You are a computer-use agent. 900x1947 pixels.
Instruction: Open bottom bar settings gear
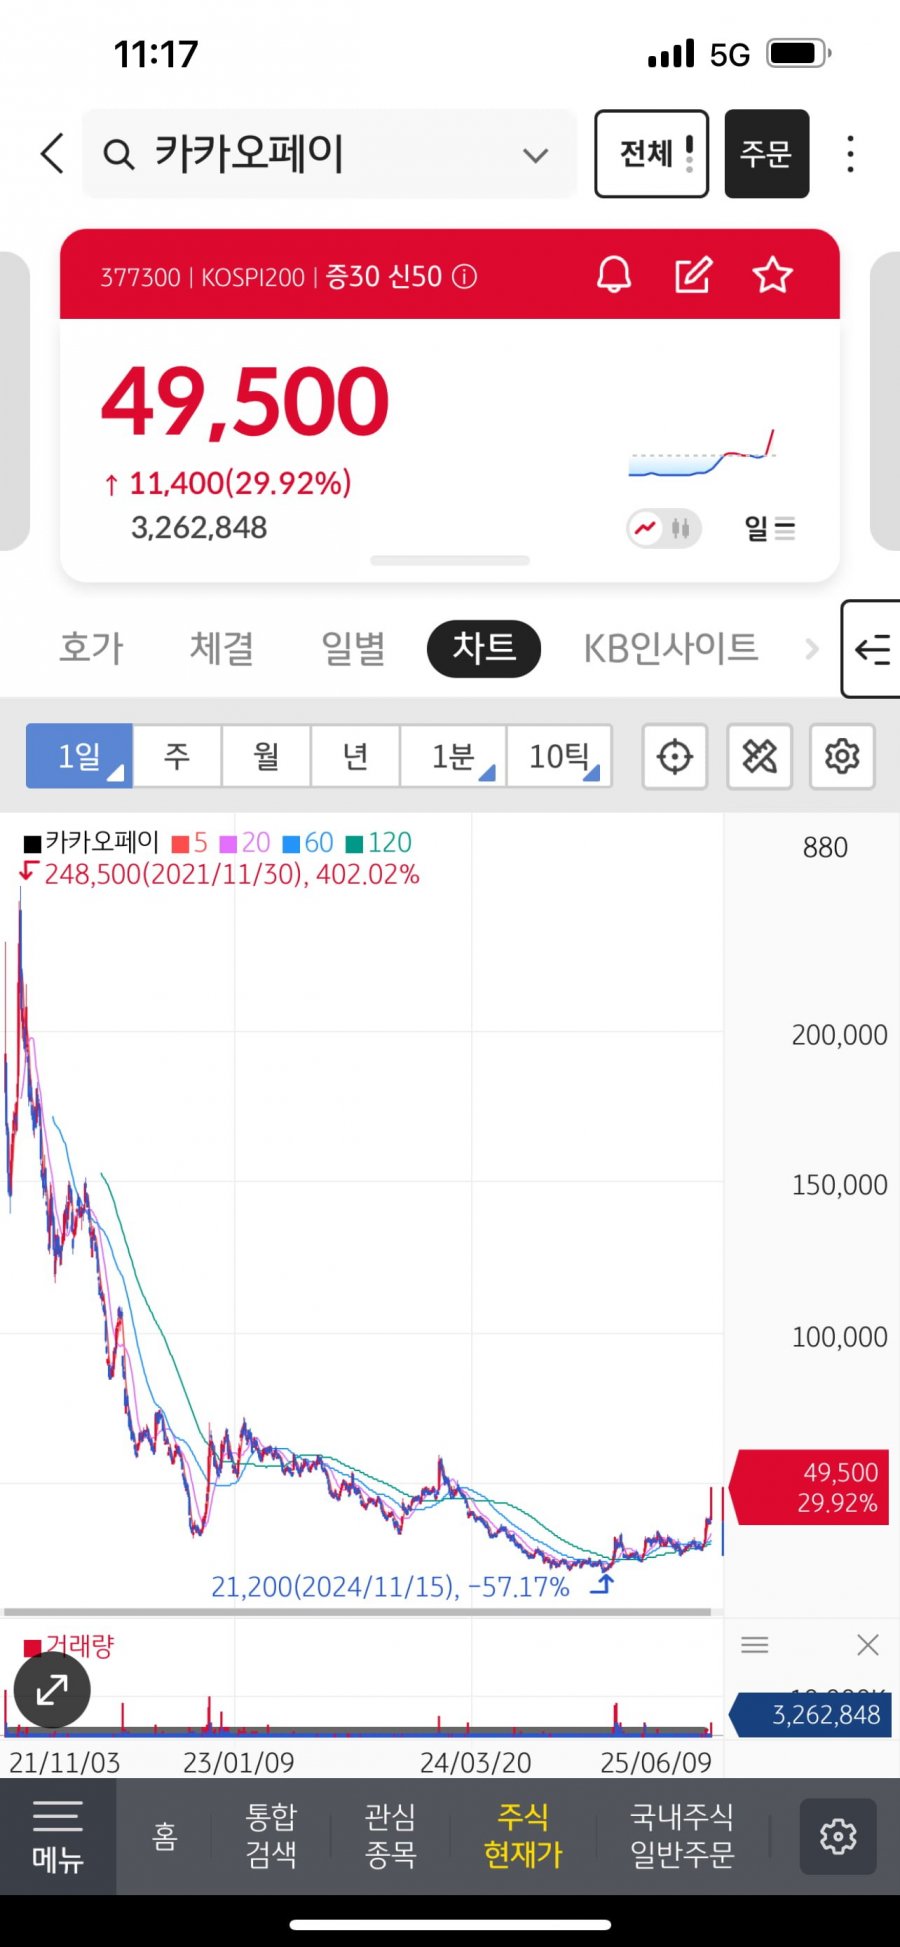click(838, 1836)
